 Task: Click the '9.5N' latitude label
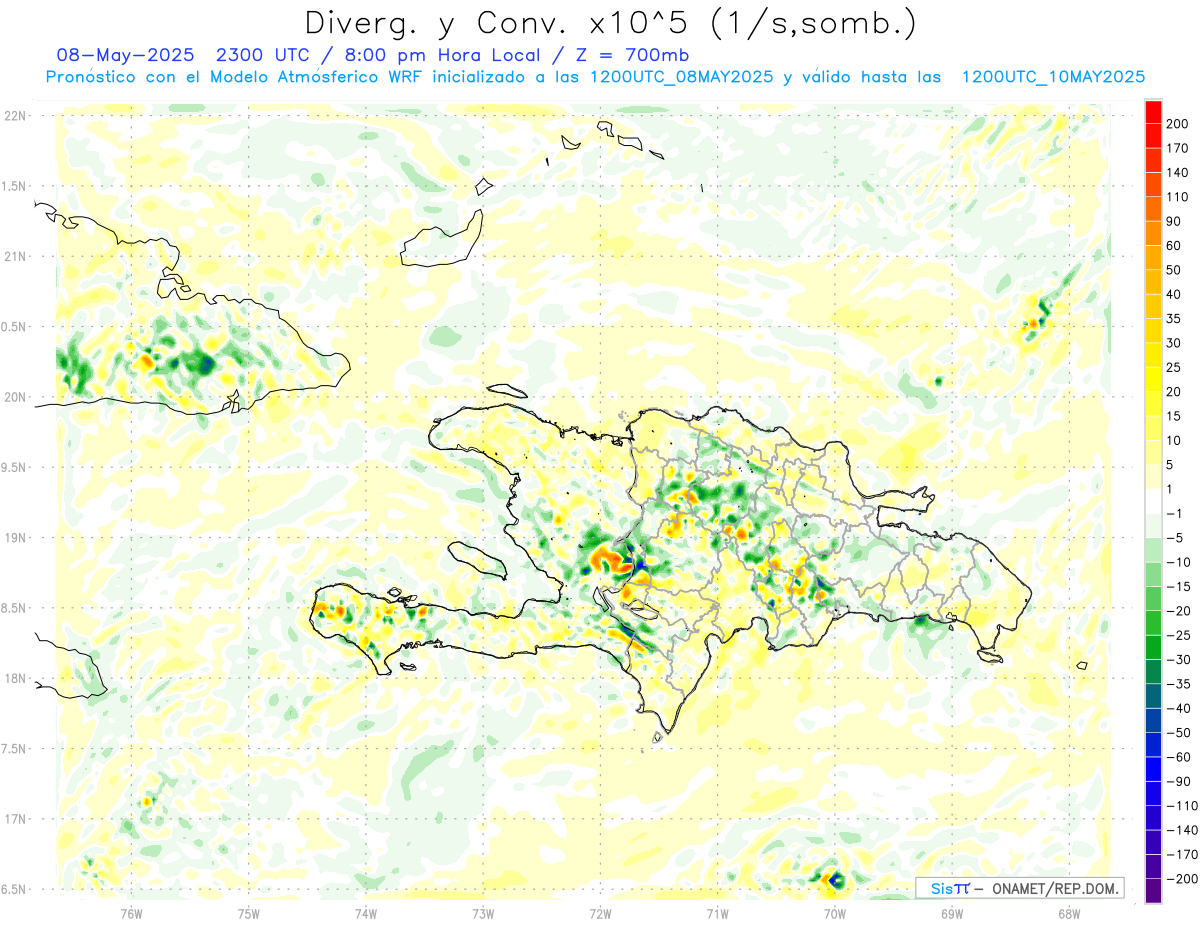[14, 467]
